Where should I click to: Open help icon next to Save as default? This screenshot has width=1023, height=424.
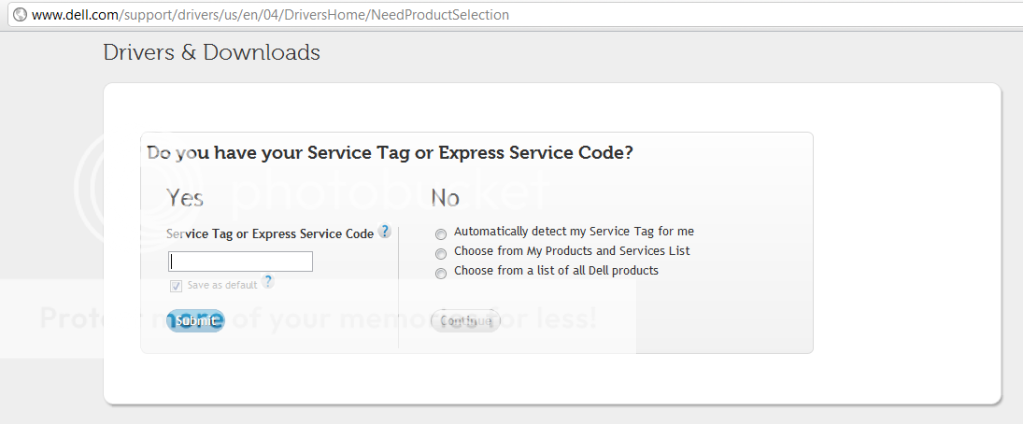click(x=268, y=283)
